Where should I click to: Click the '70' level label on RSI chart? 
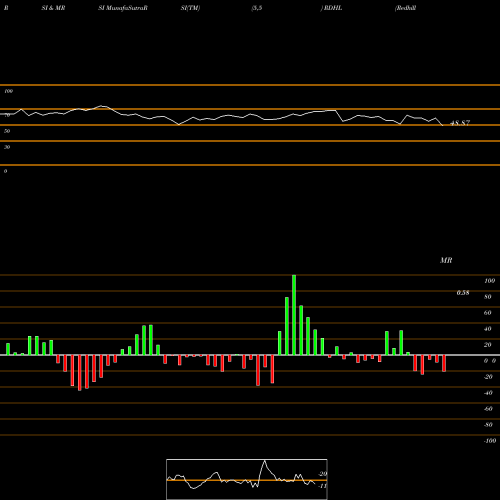pos(7,115)
